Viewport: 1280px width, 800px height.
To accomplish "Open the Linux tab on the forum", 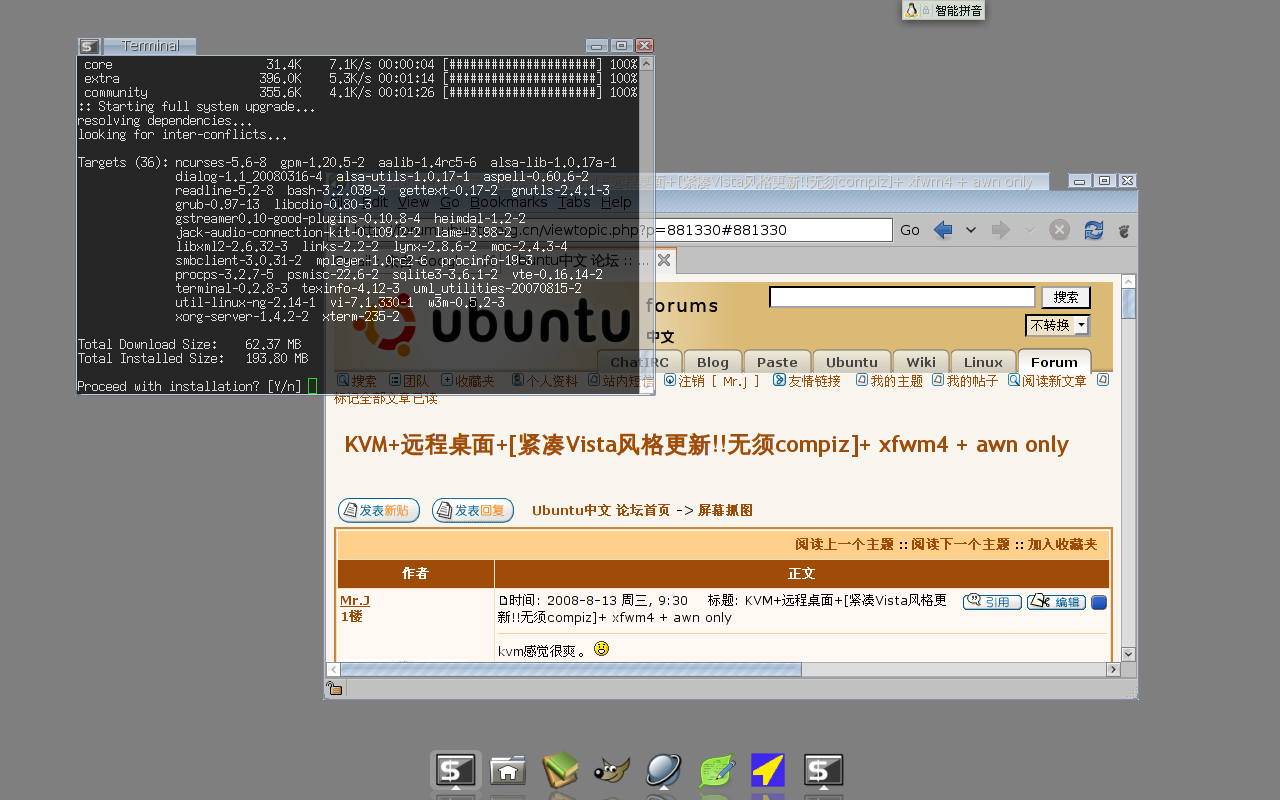I will tap(983, 362).
